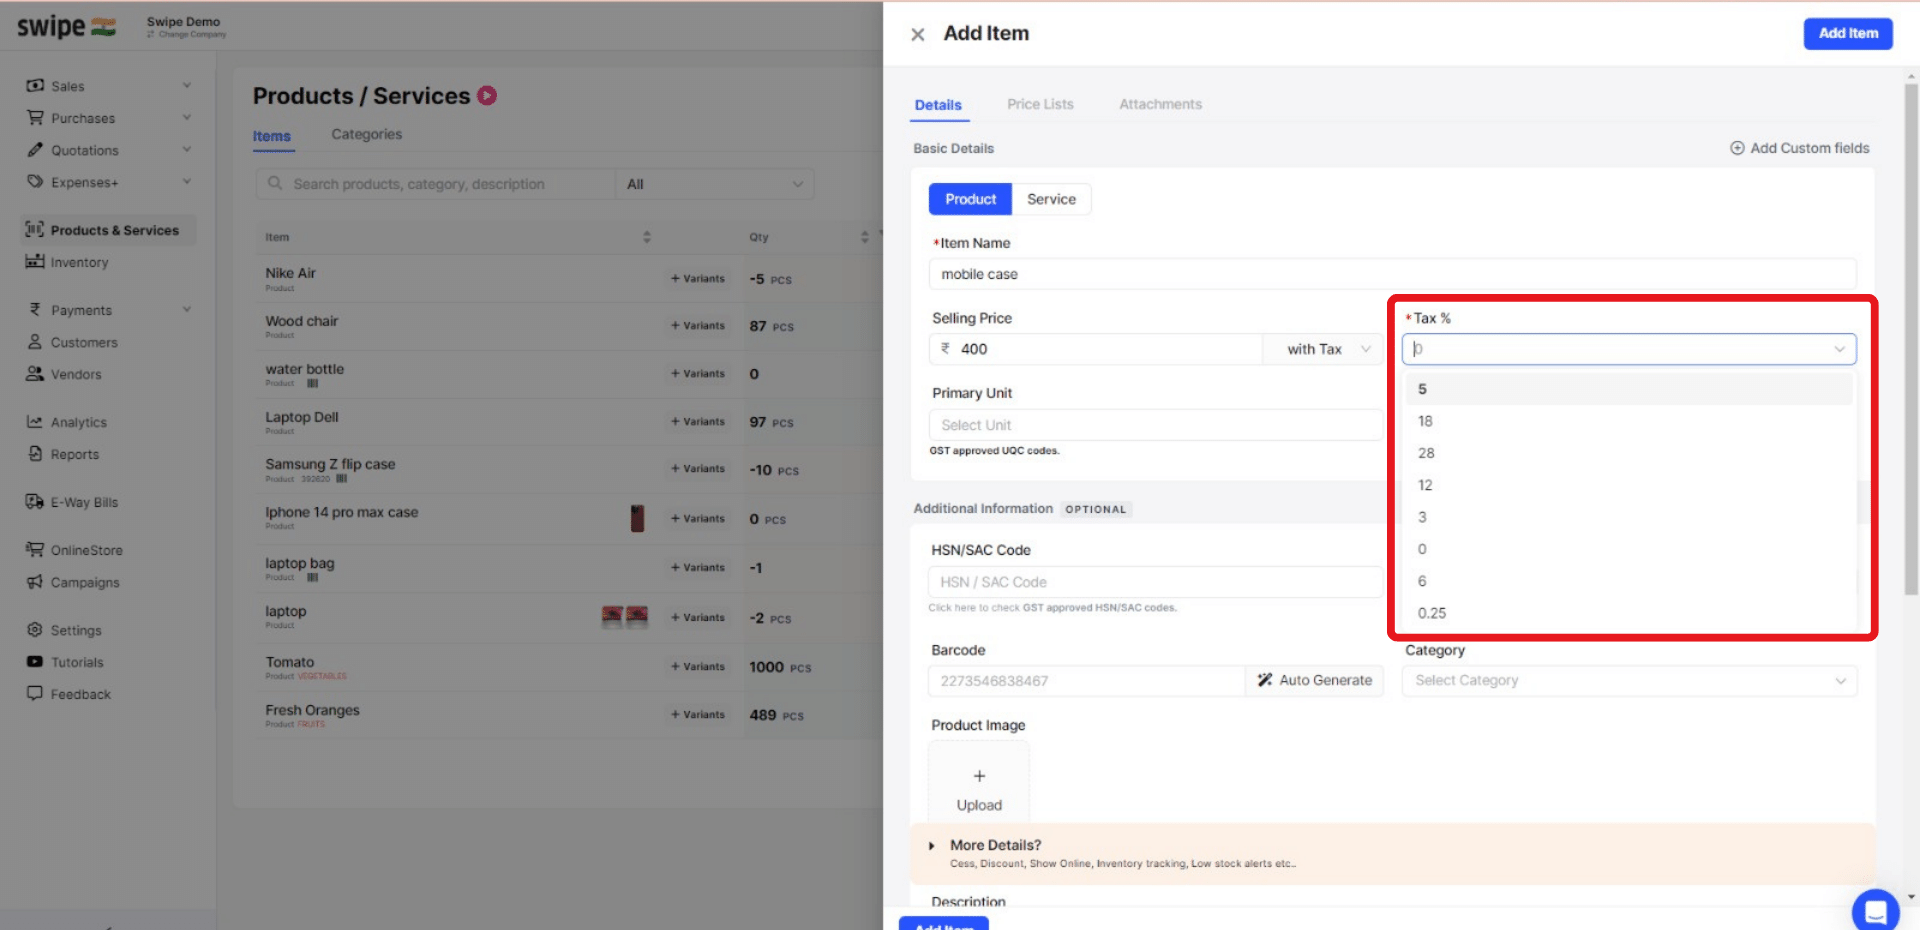The height and width of the screenshot is (930, 1920).
Task: Switch to the Attachments tab
Action: coord(1160,104)
